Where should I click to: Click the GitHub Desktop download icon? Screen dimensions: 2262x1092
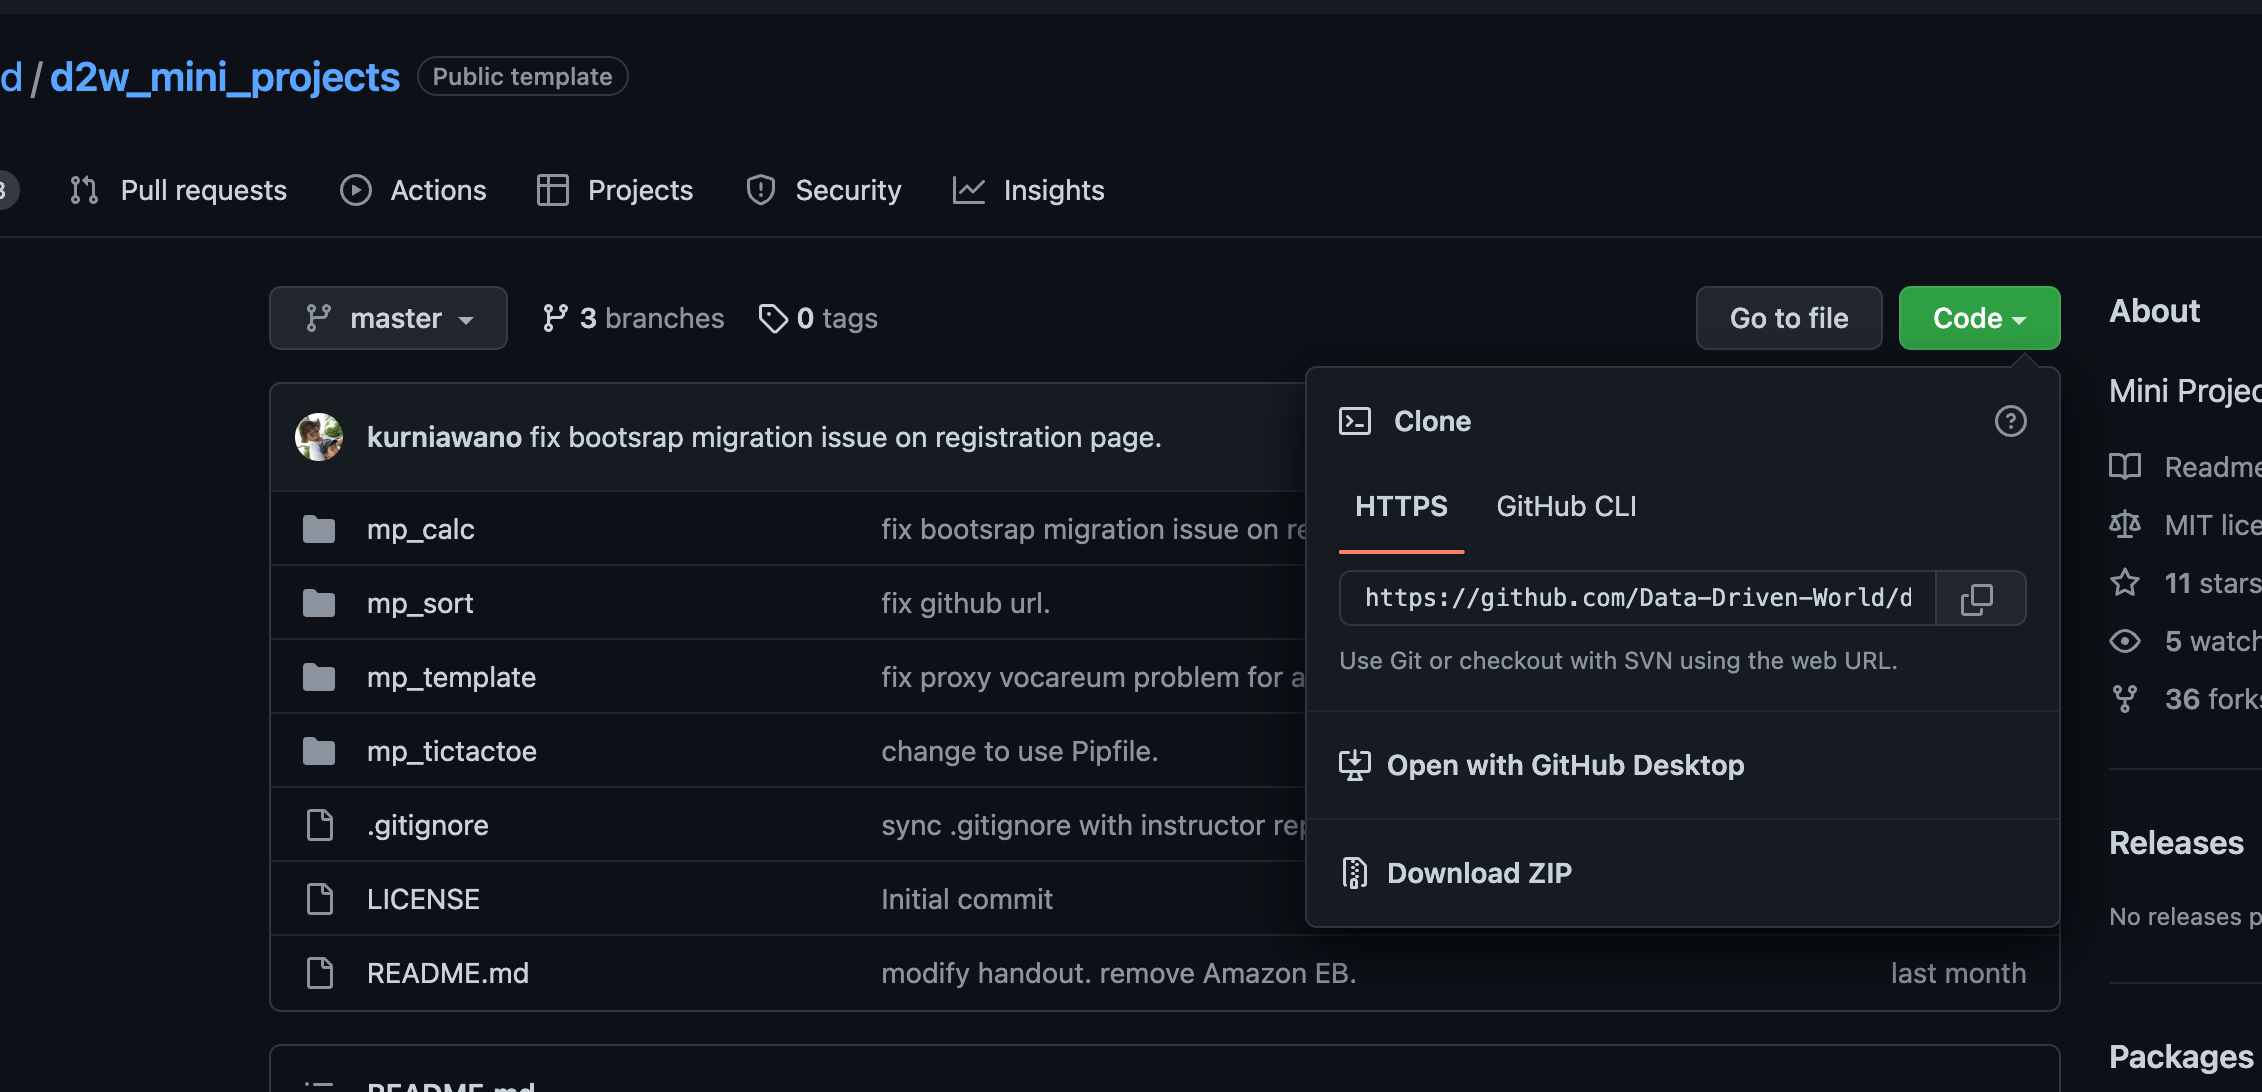click(x=1354, y=765)
